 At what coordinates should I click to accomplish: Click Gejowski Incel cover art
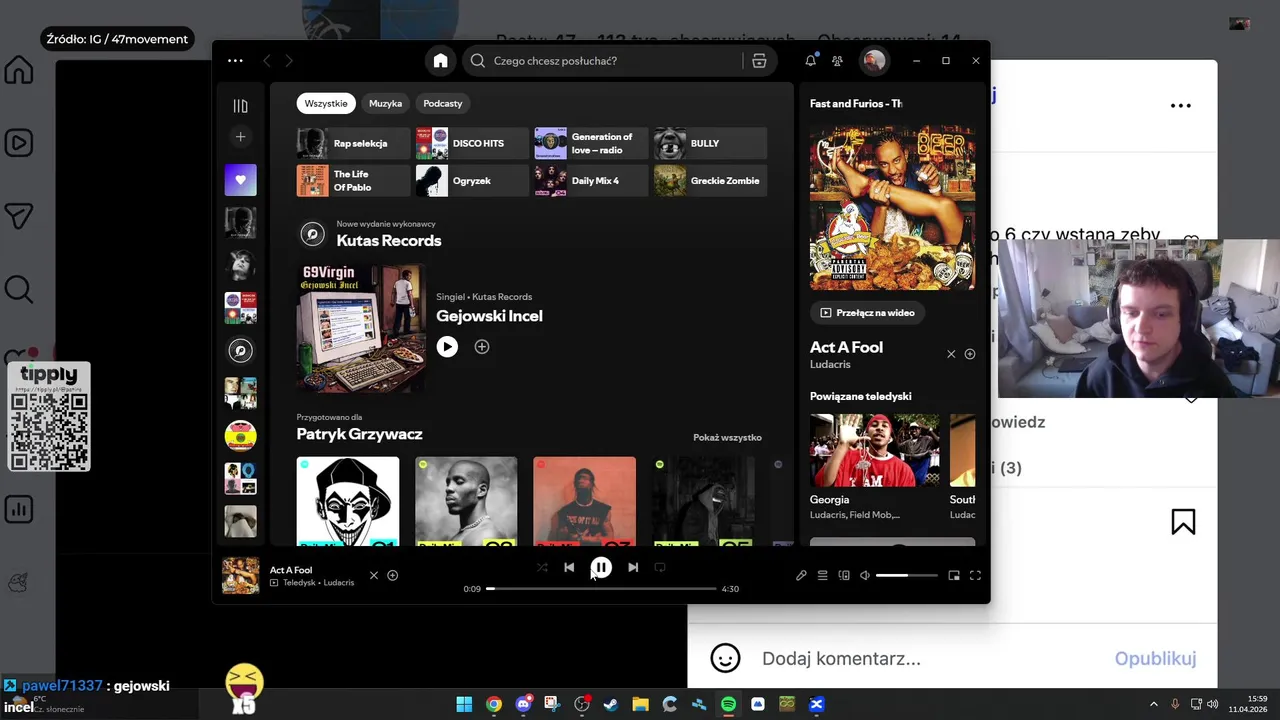(361, 328)
